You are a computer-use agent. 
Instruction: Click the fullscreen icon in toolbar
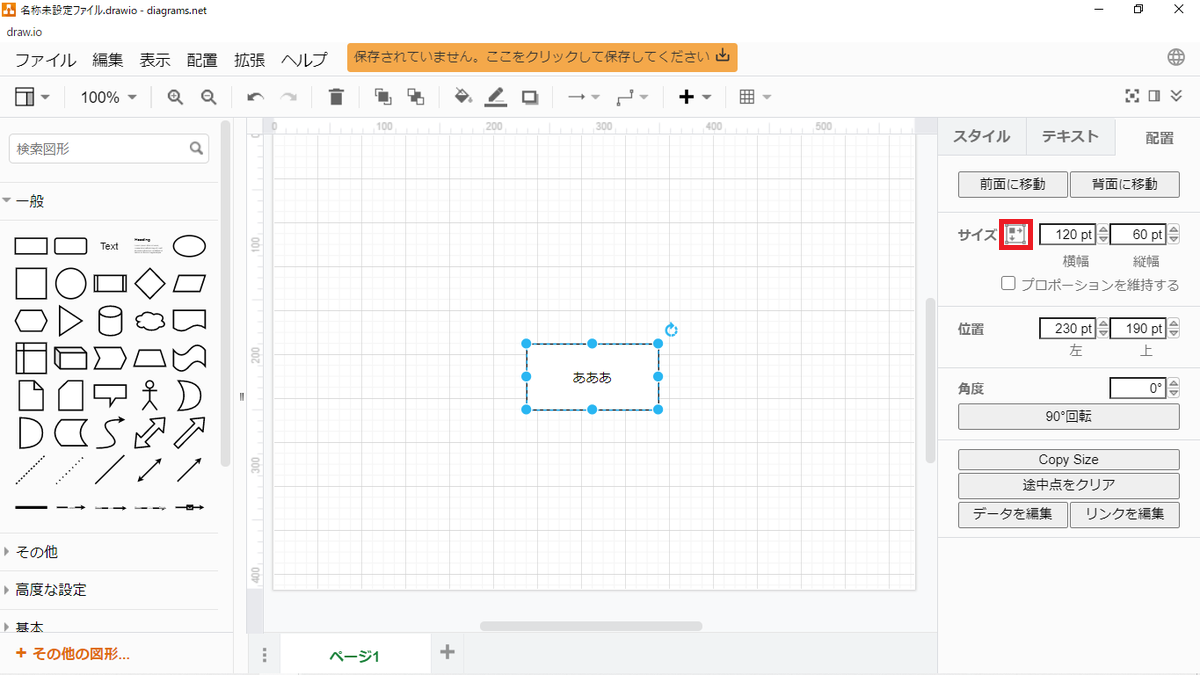(x=1132, y=96)
